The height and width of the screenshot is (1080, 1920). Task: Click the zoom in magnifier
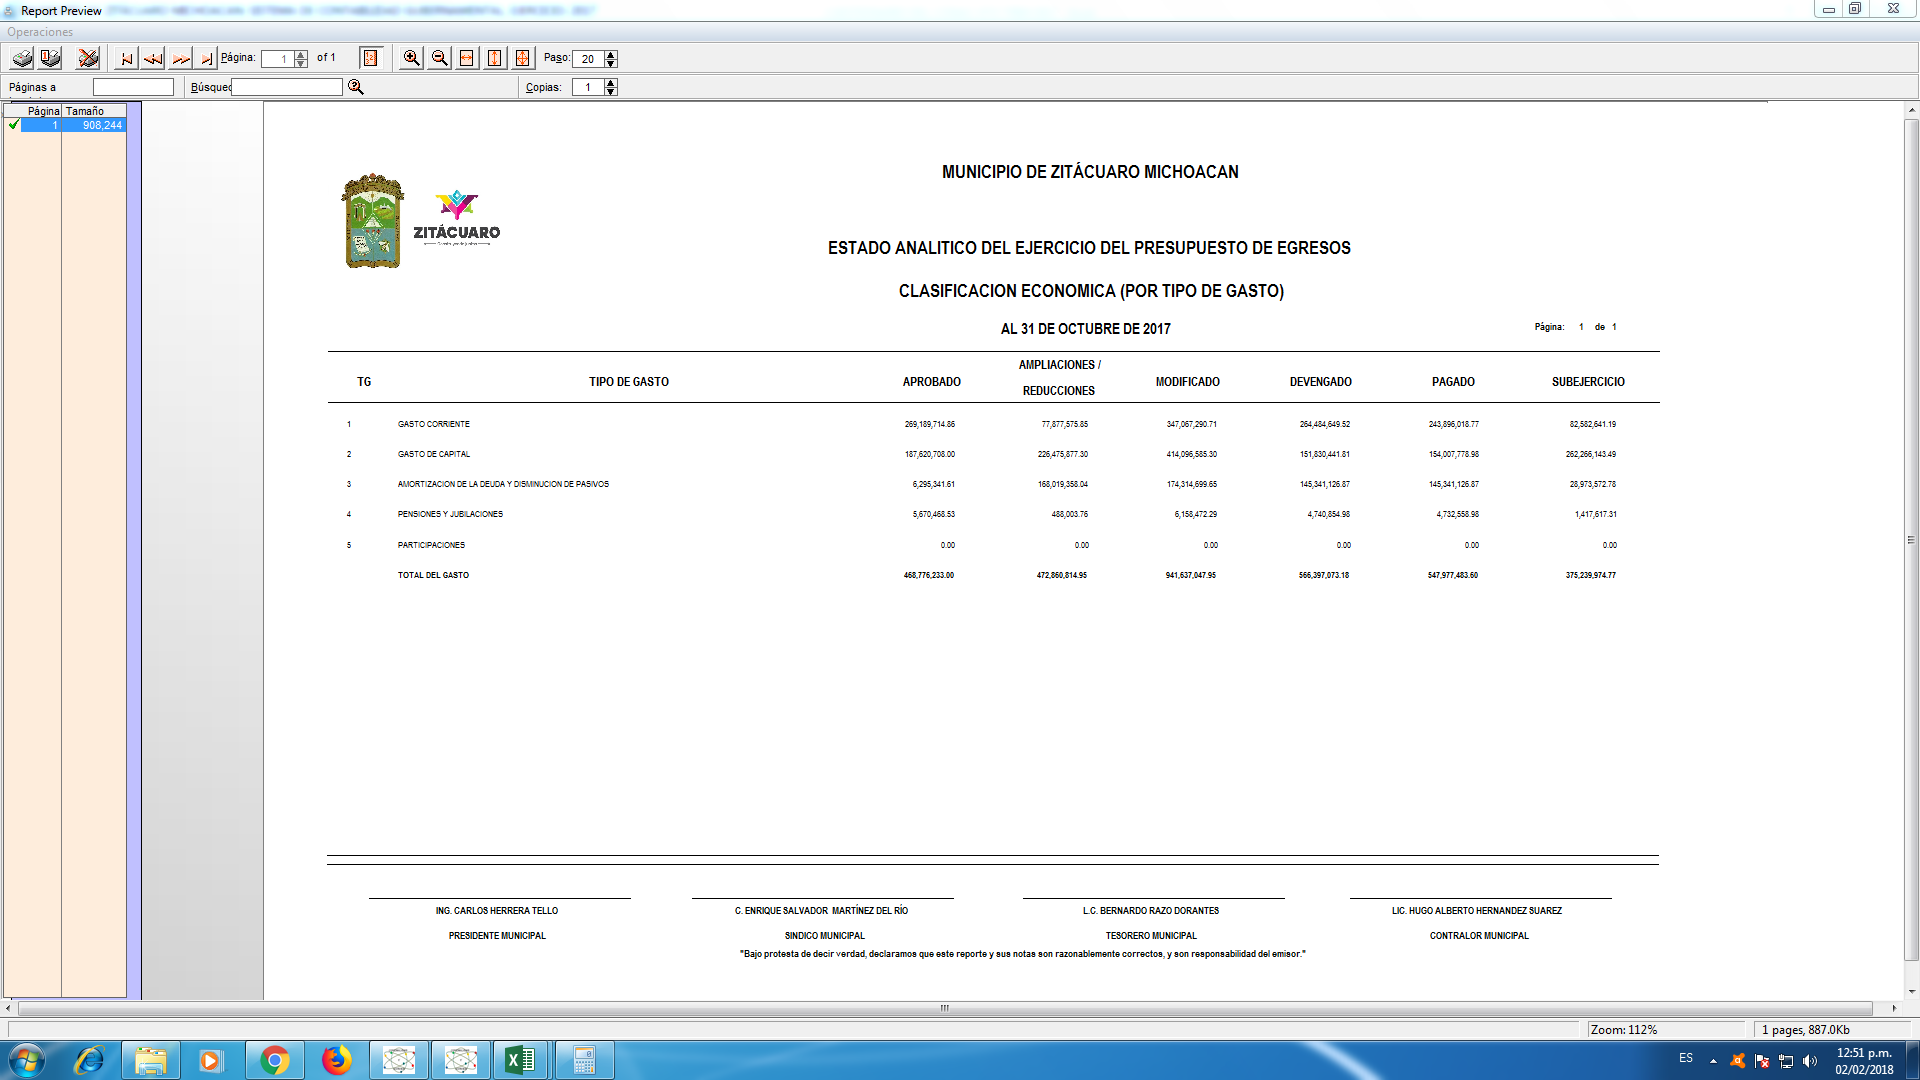[411, 58]
